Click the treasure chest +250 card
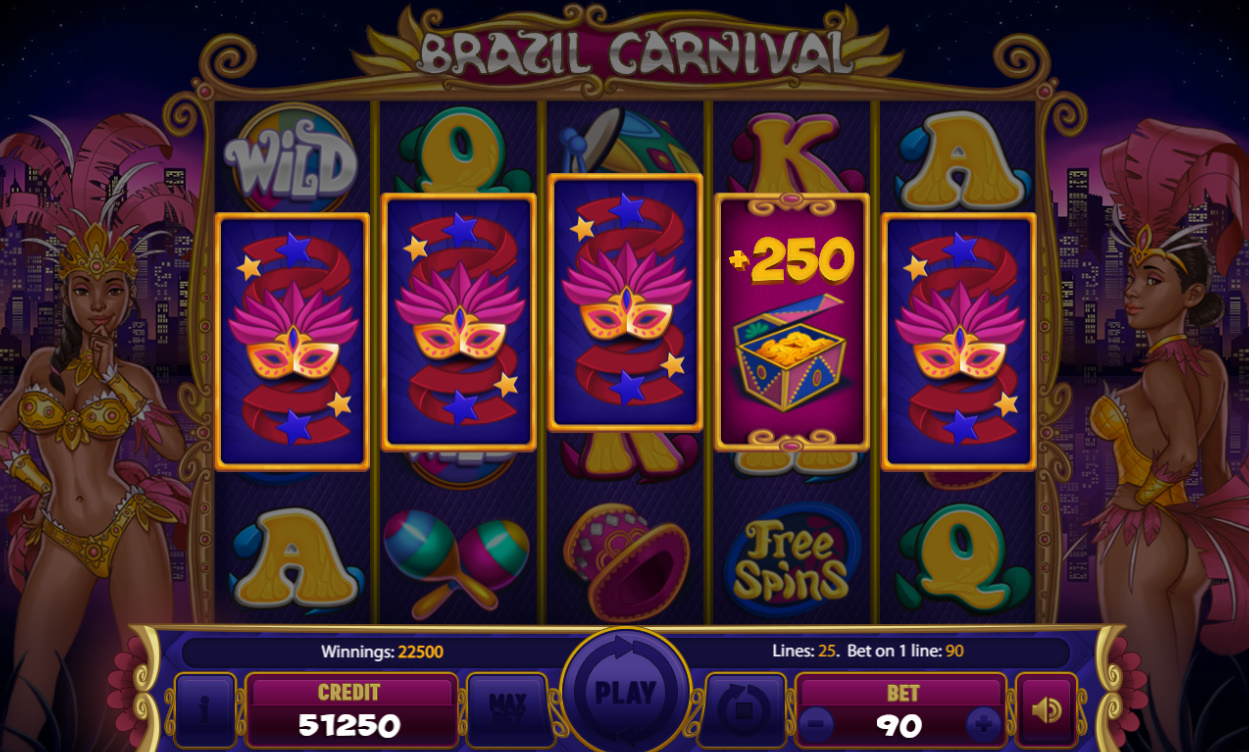Image resolution: width=1249 pixels, height=752 pixels. tap(792, 322)
